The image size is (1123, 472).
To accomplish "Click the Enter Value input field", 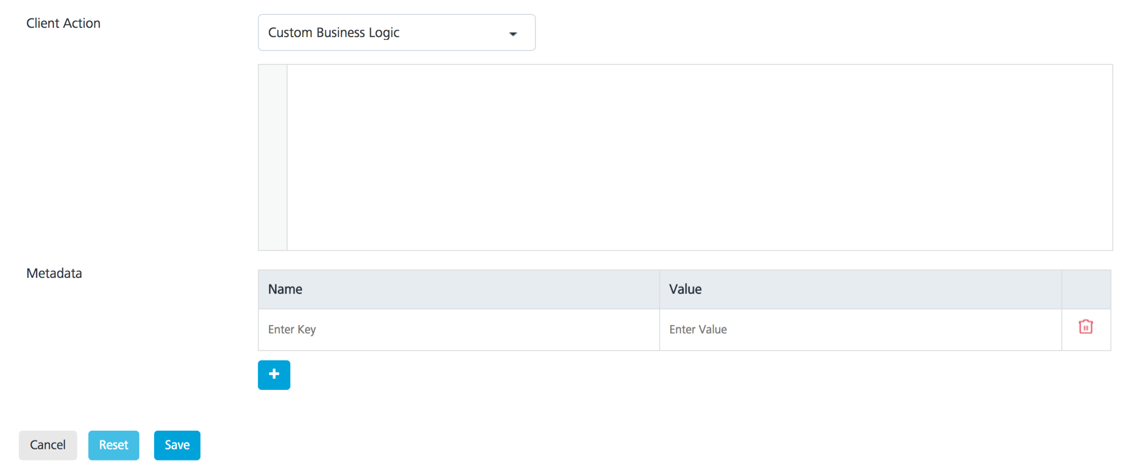I will point(859,330).
